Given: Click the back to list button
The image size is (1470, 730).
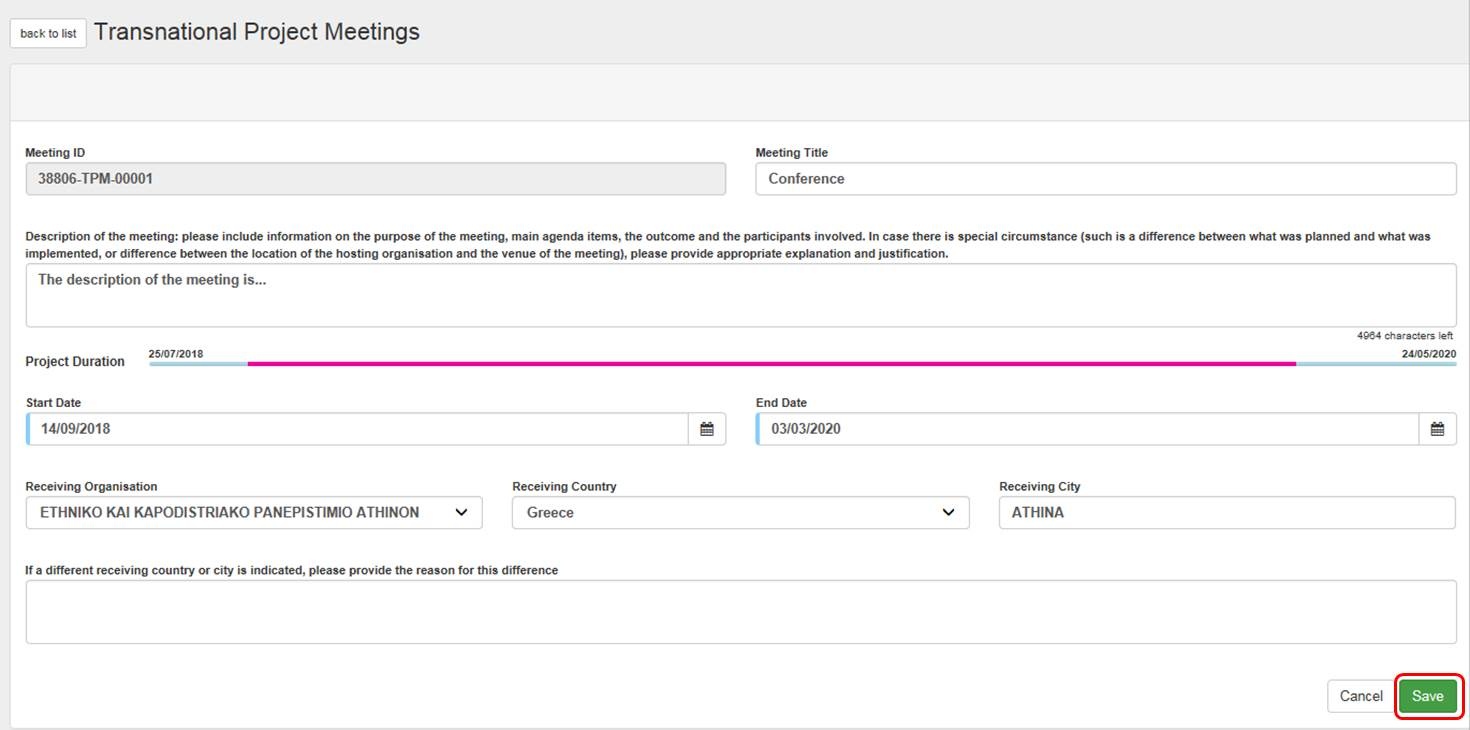Looking at the screenshot, I should pyautogui.click(x=48, y=33).
